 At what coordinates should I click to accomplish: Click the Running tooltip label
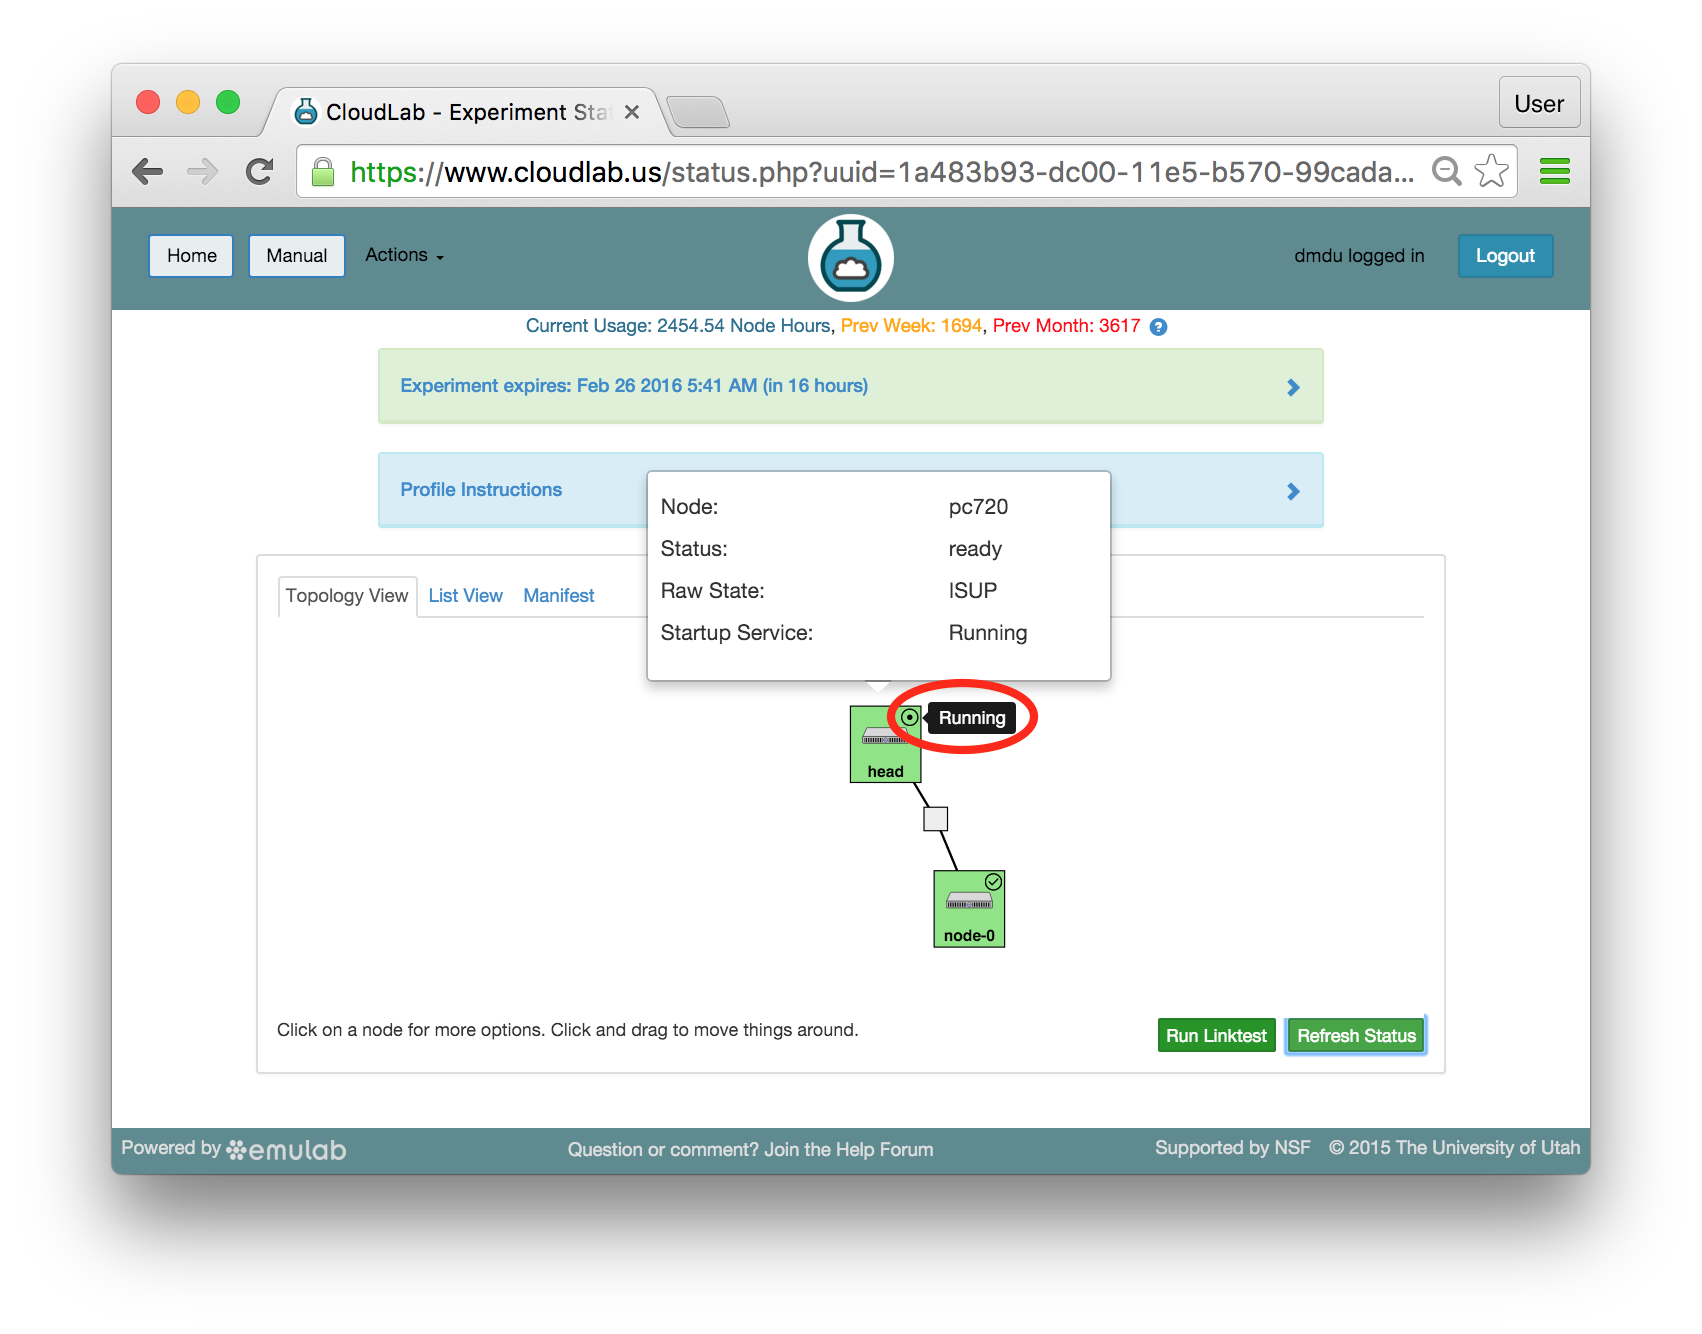click(972, 718)
